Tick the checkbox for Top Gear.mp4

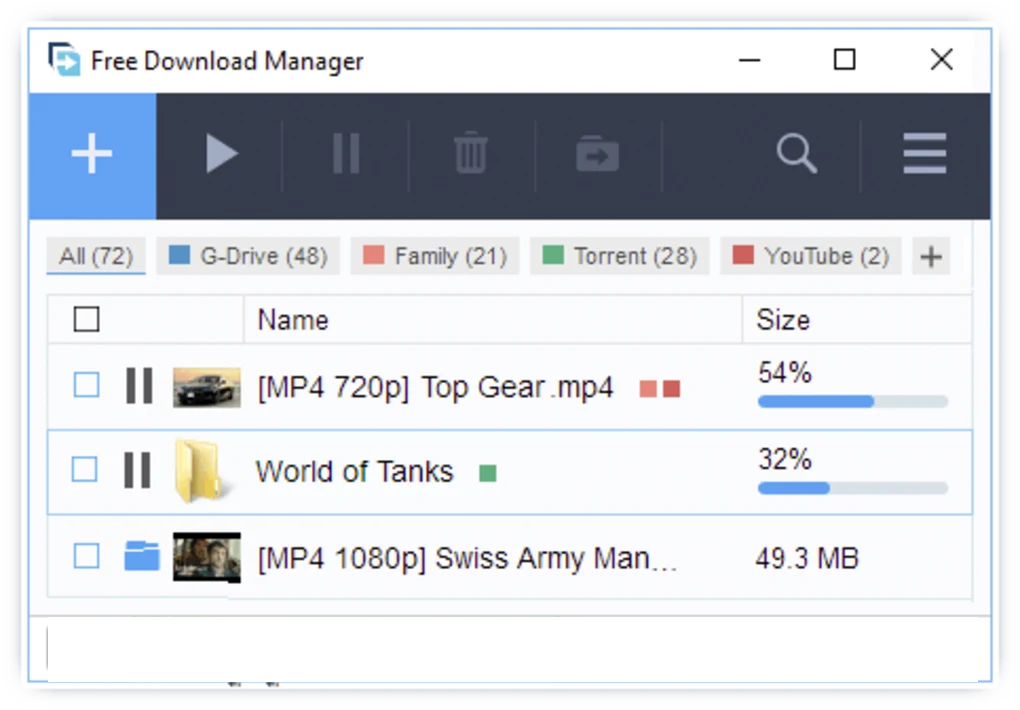(87, 385)
